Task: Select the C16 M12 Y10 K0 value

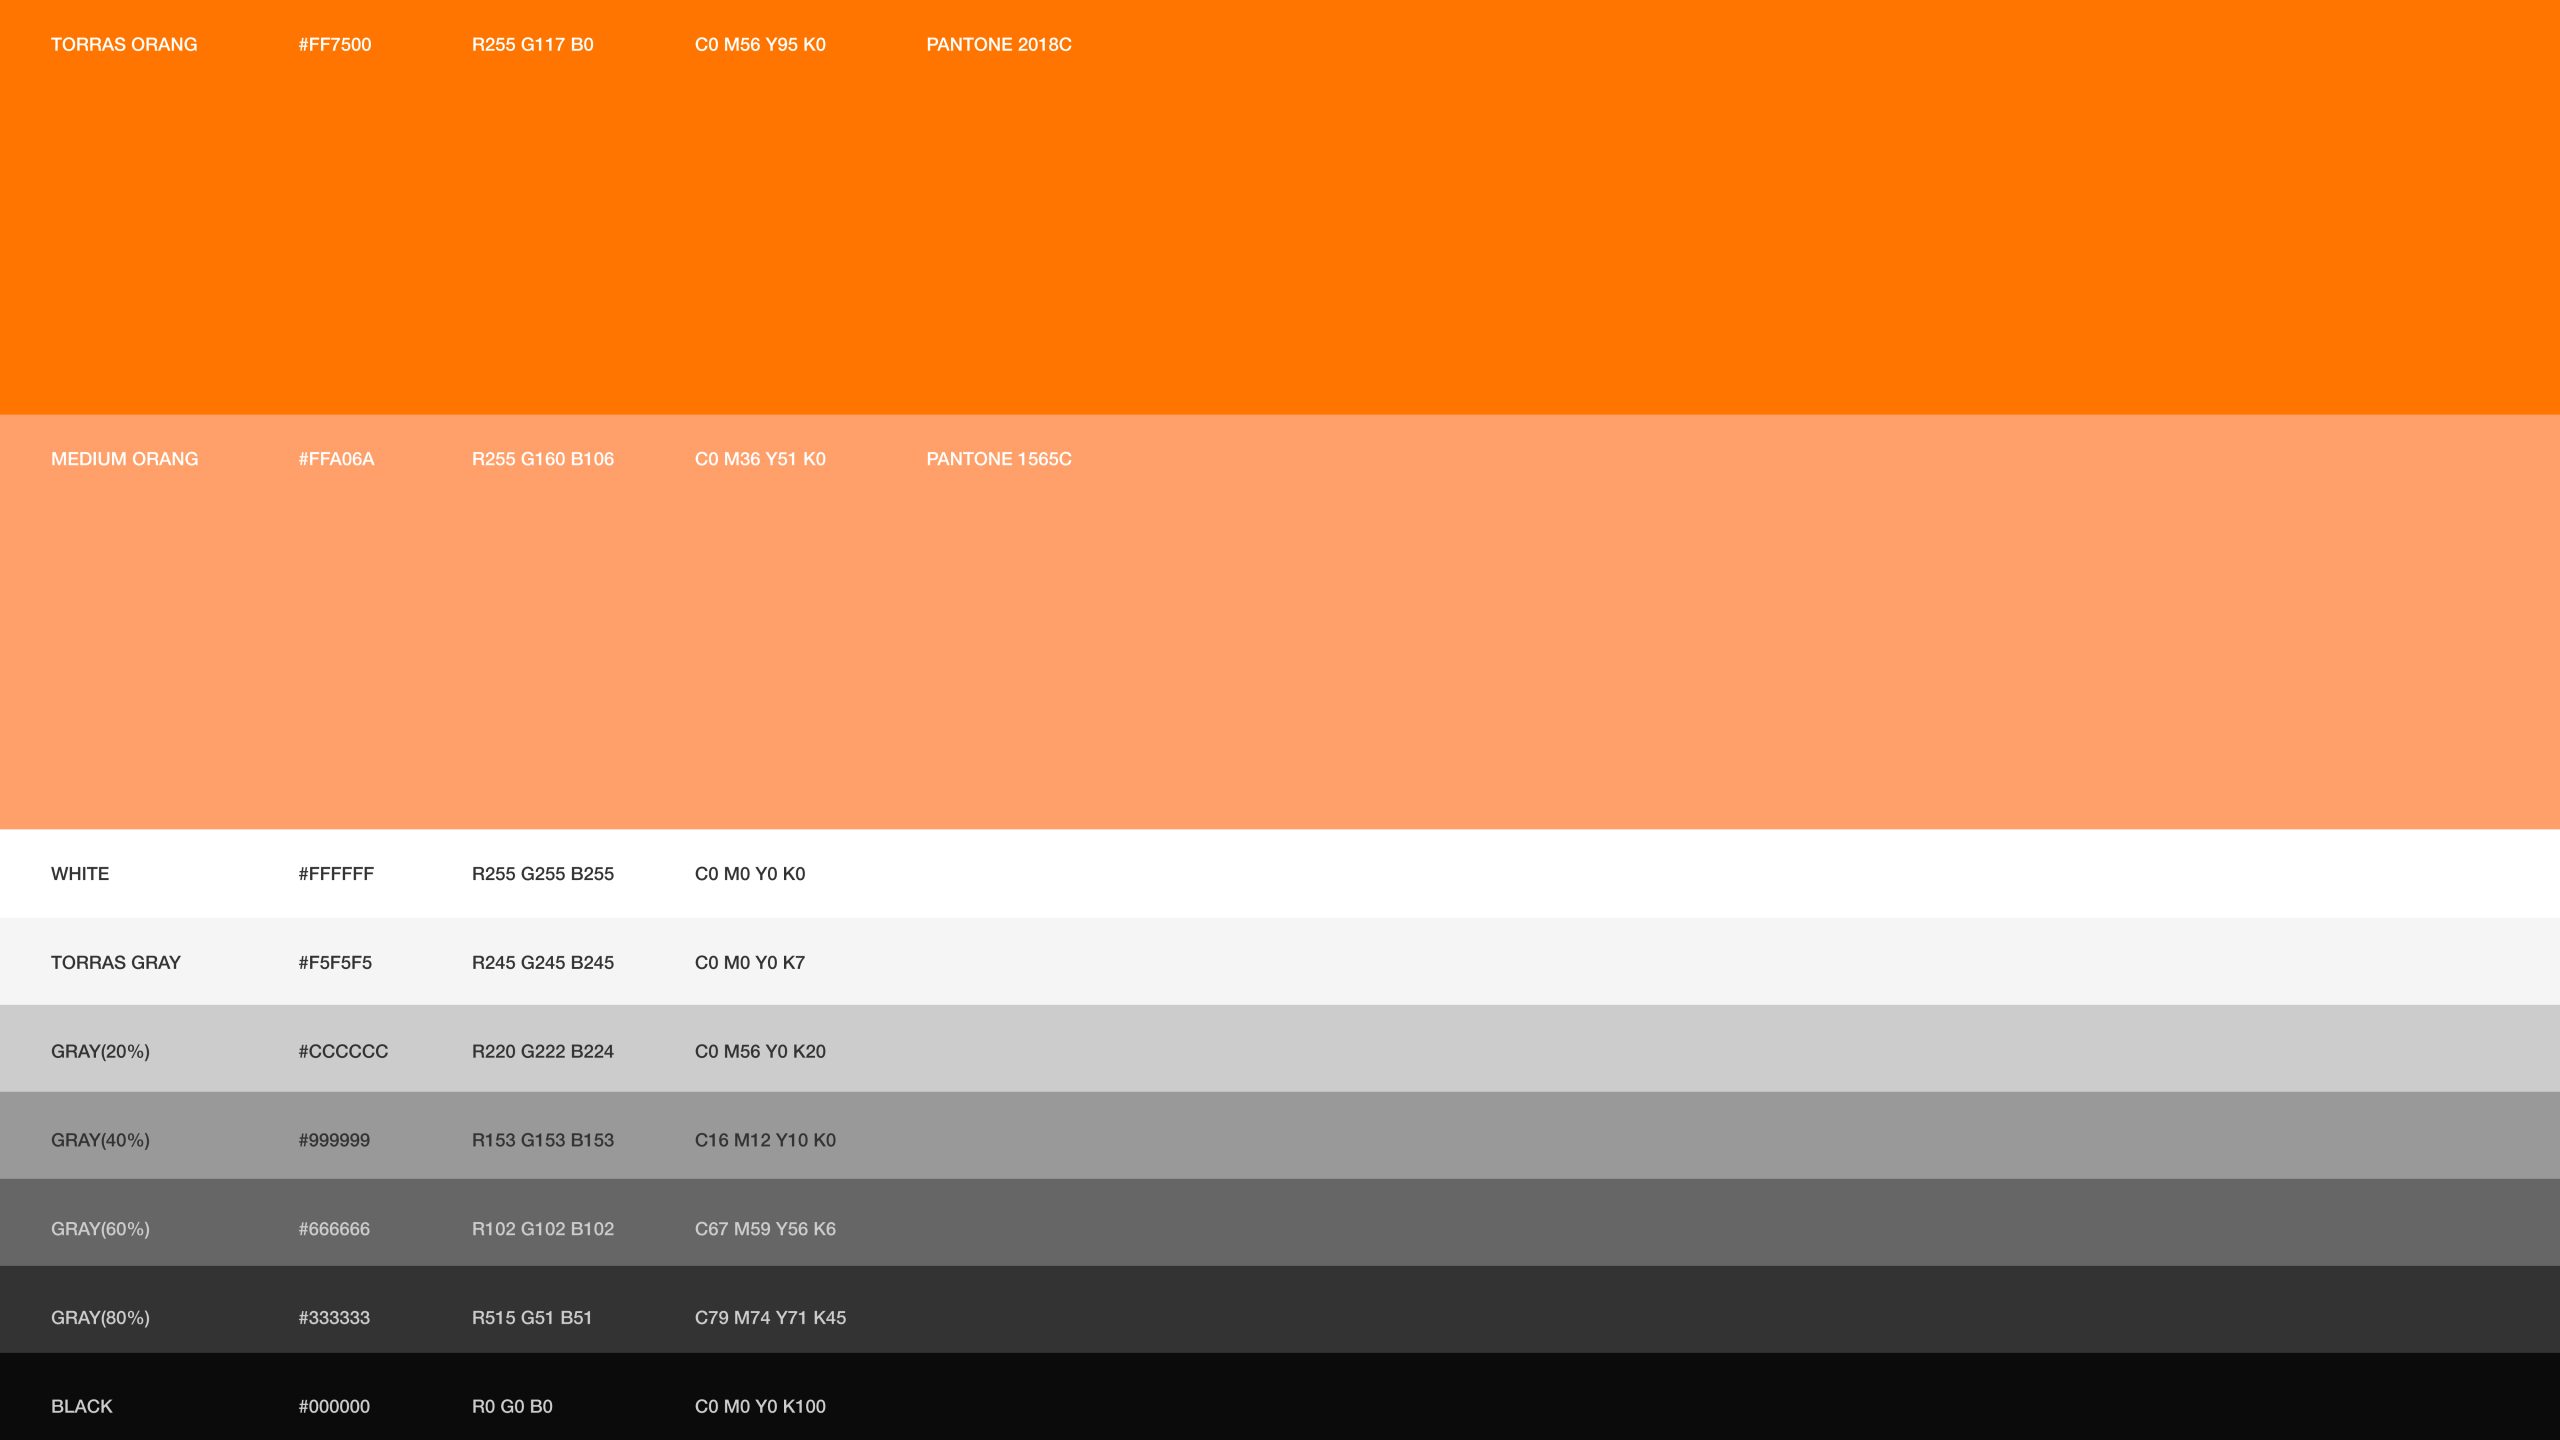Action: coord(765,1141)
